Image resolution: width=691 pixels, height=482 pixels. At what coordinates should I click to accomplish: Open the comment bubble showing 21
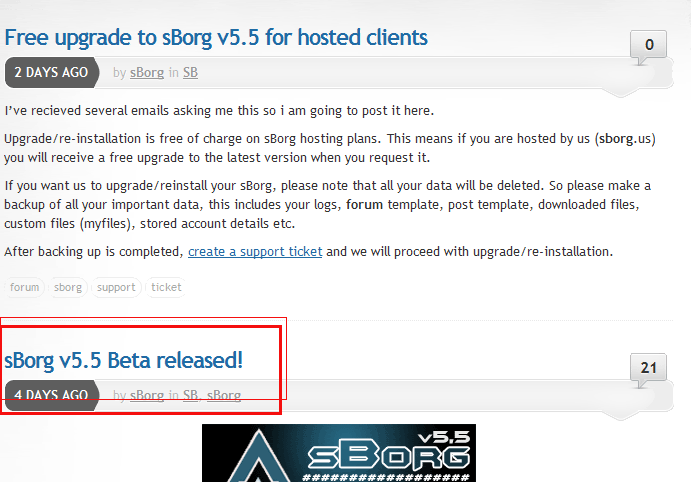[x=648, y=368]
